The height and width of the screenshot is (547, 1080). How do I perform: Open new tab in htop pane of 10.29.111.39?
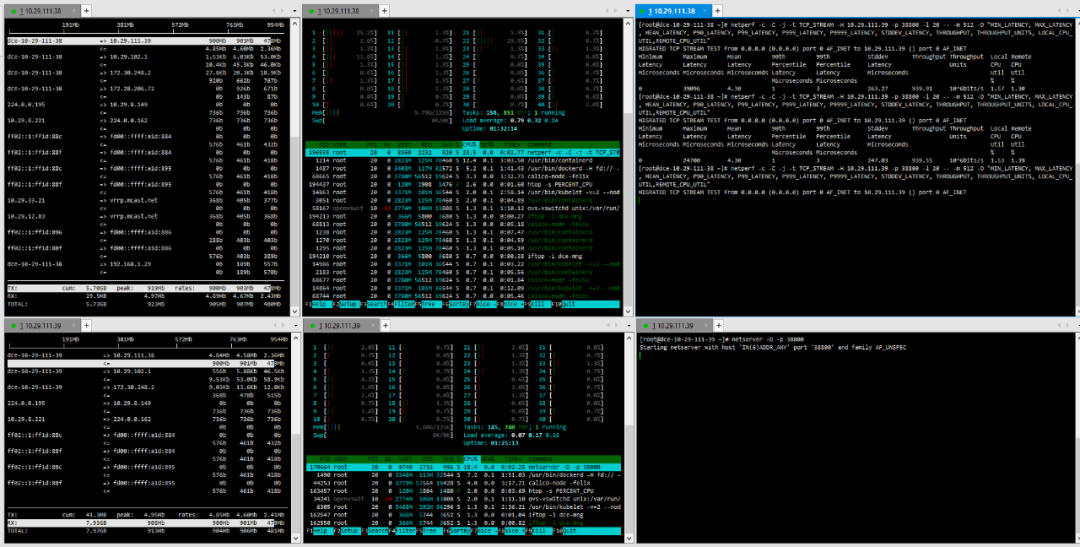pos(384,325)
